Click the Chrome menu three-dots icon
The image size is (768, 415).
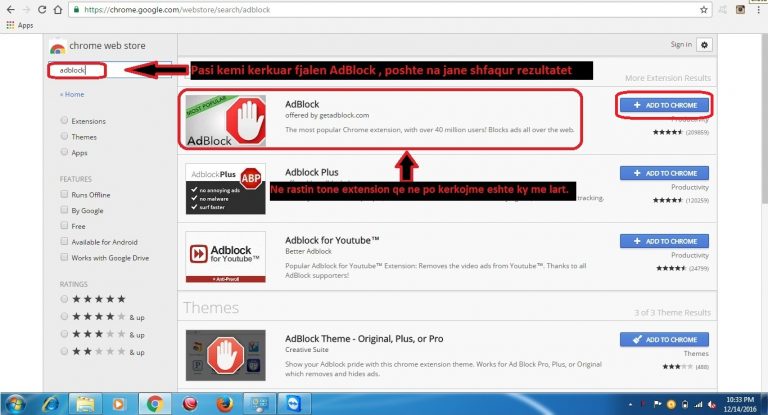tap(758, 9)
